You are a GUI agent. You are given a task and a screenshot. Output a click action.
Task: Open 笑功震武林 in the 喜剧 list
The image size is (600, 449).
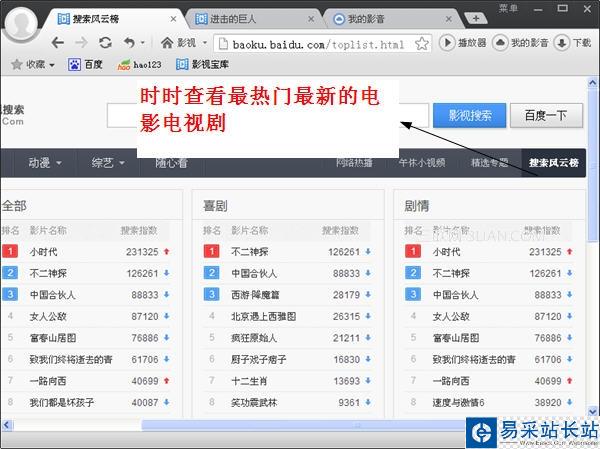tap(254, 402)
